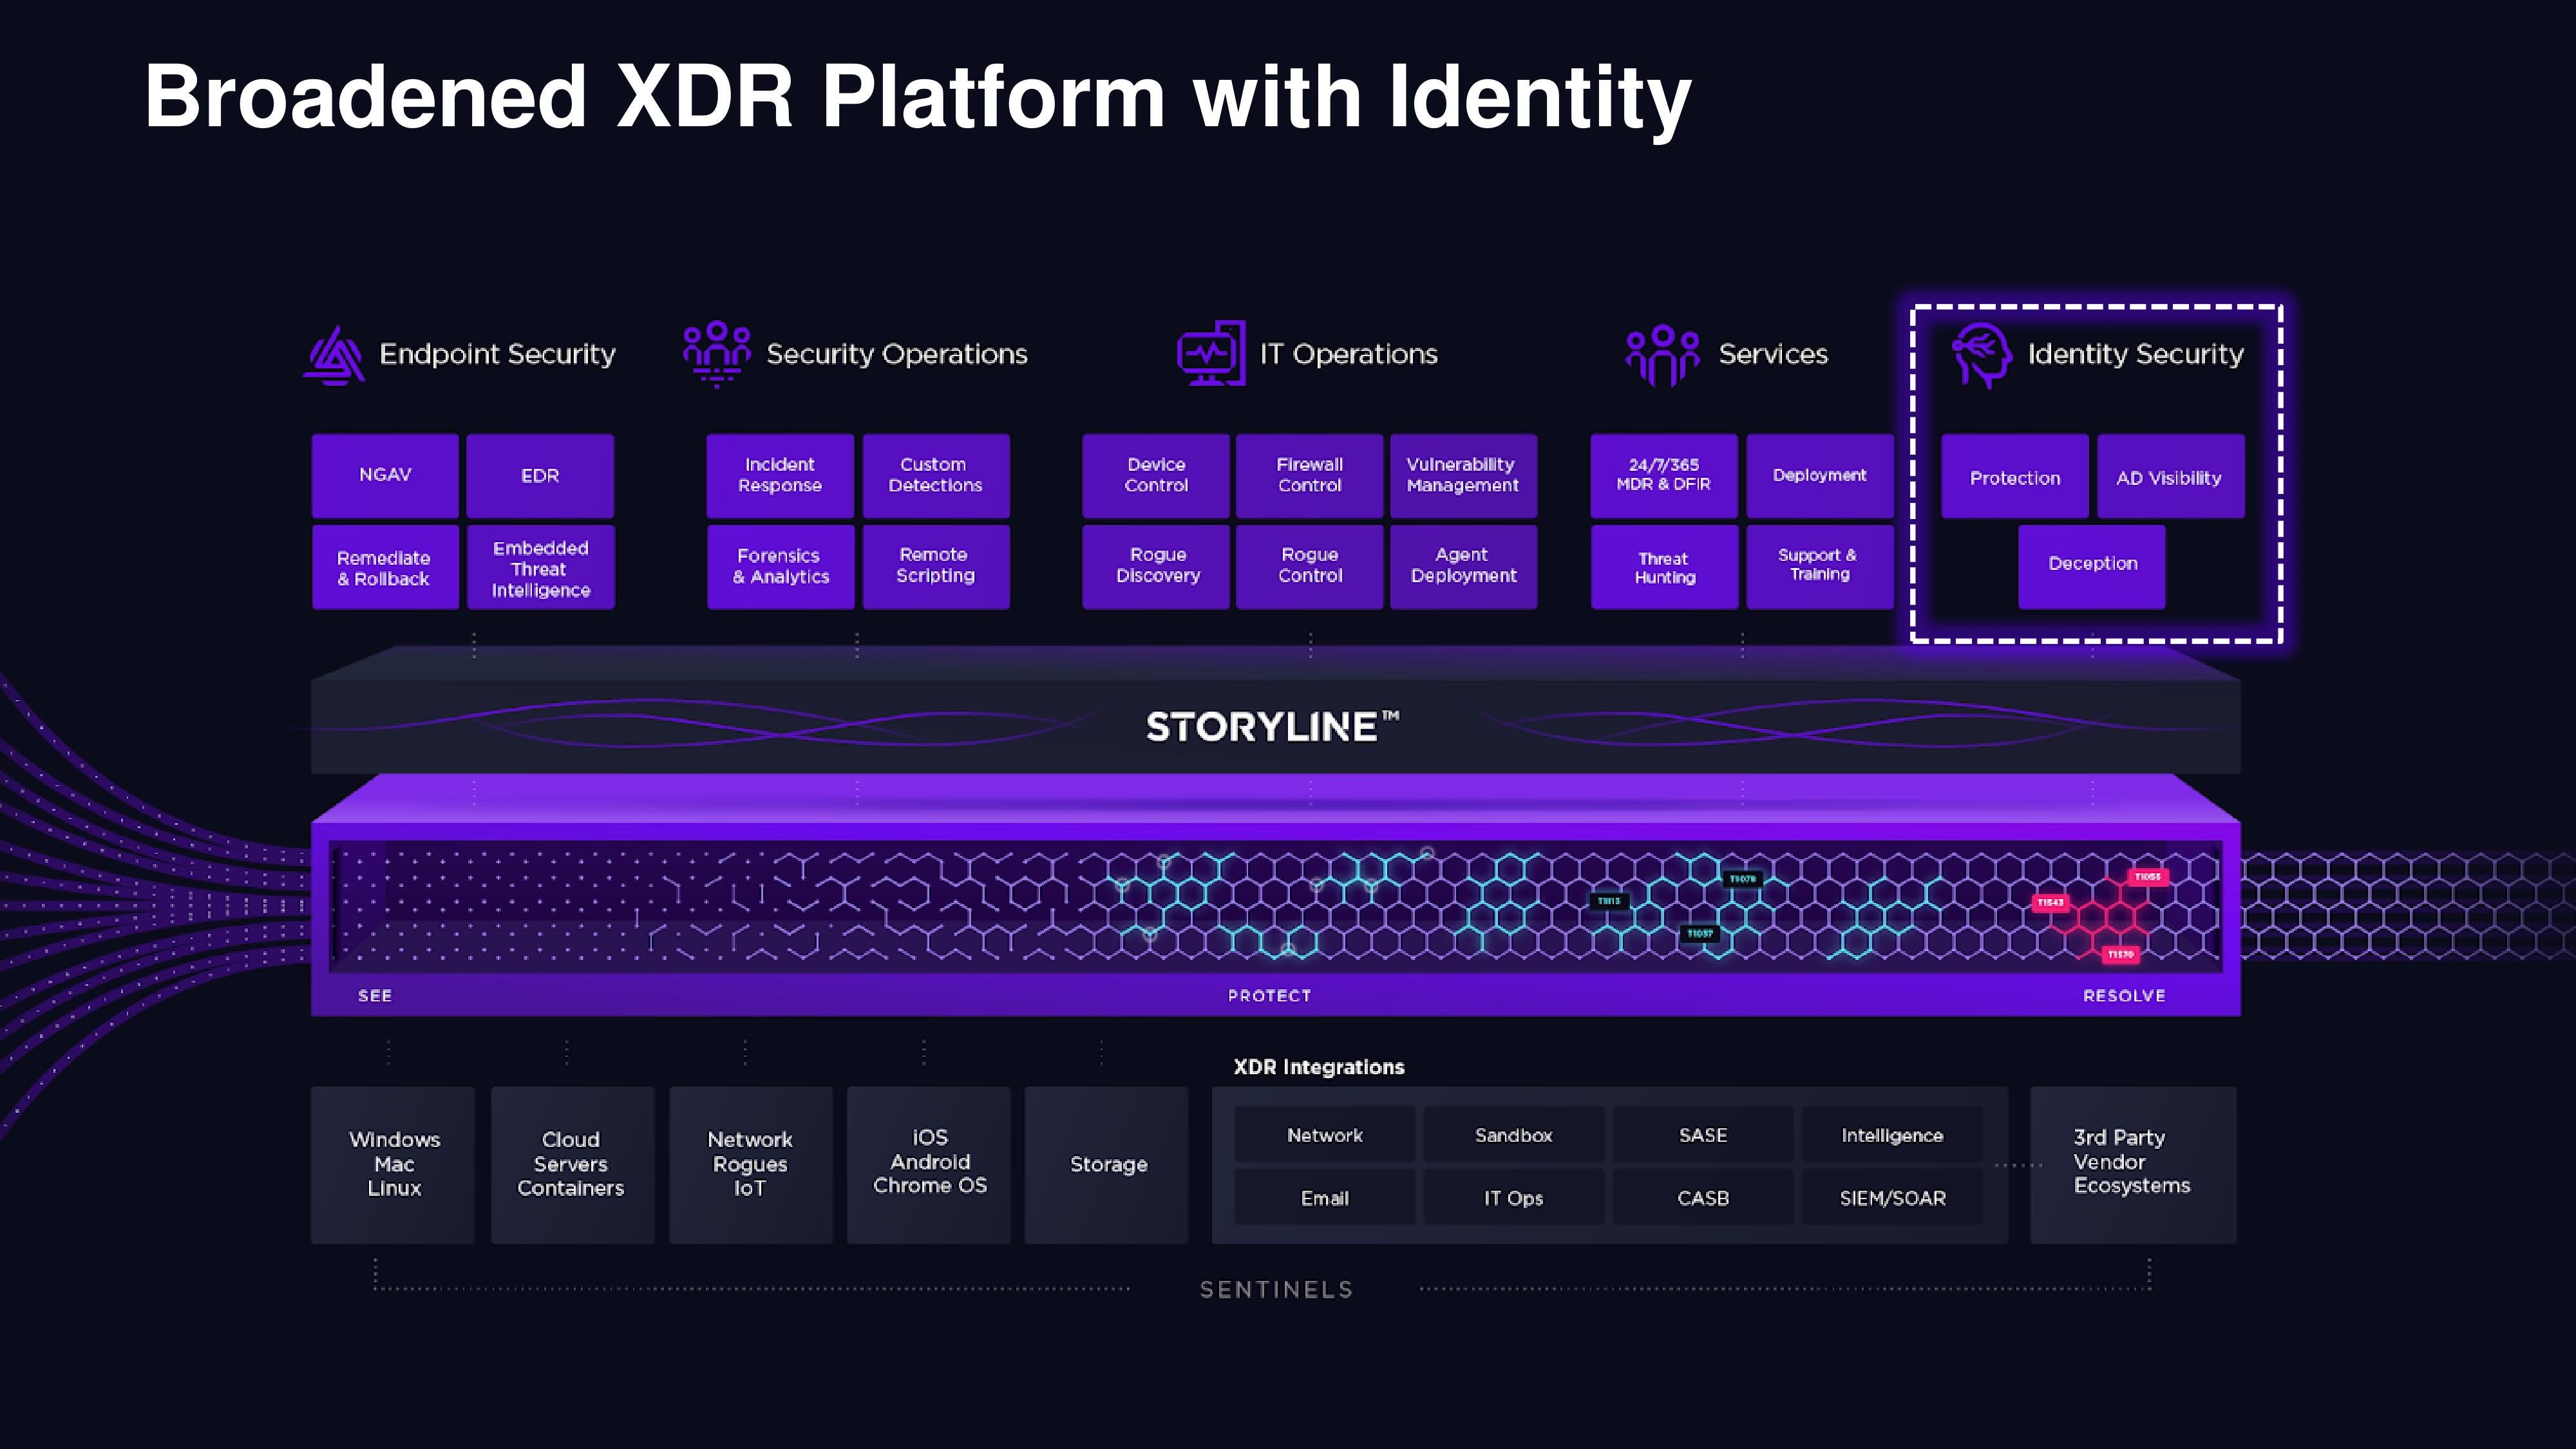Click the Remediate & Rollback tile
Screen dimensions: 2576x1449
pos(385,567)
